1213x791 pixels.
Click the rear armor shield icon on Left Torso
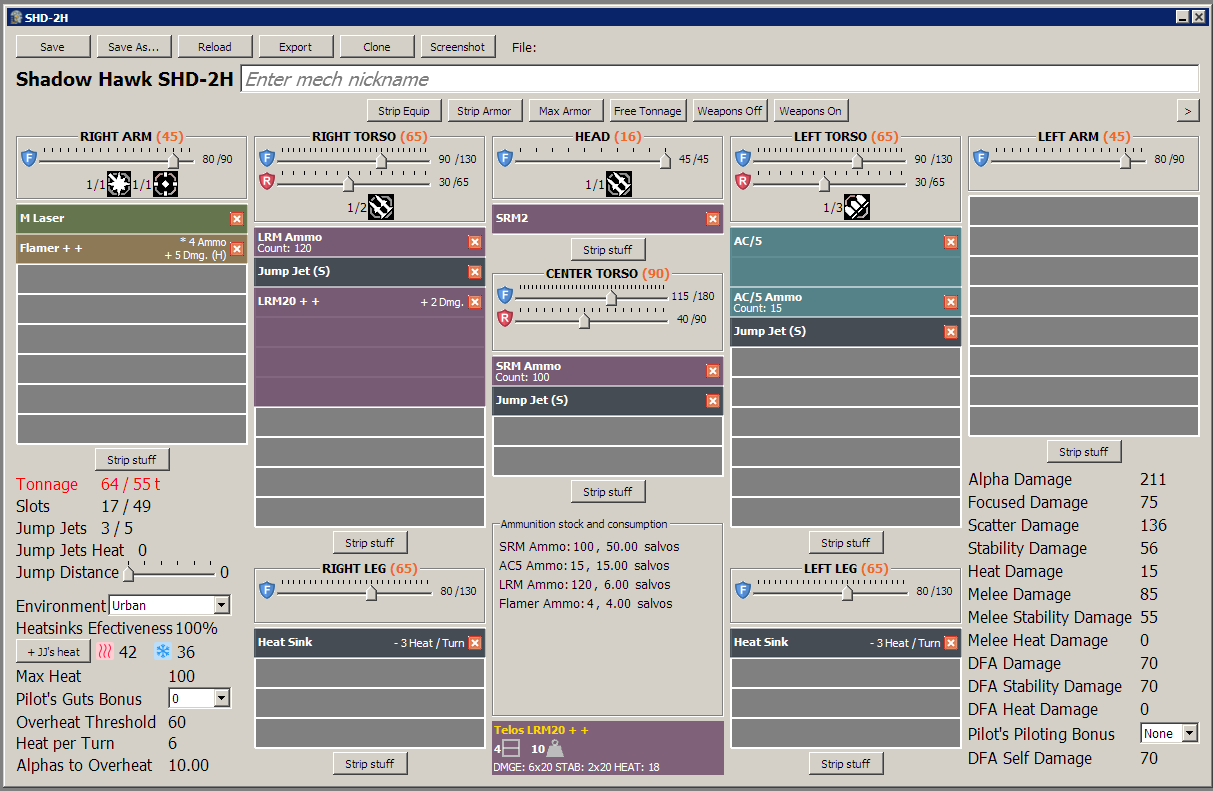coord(745,181)
